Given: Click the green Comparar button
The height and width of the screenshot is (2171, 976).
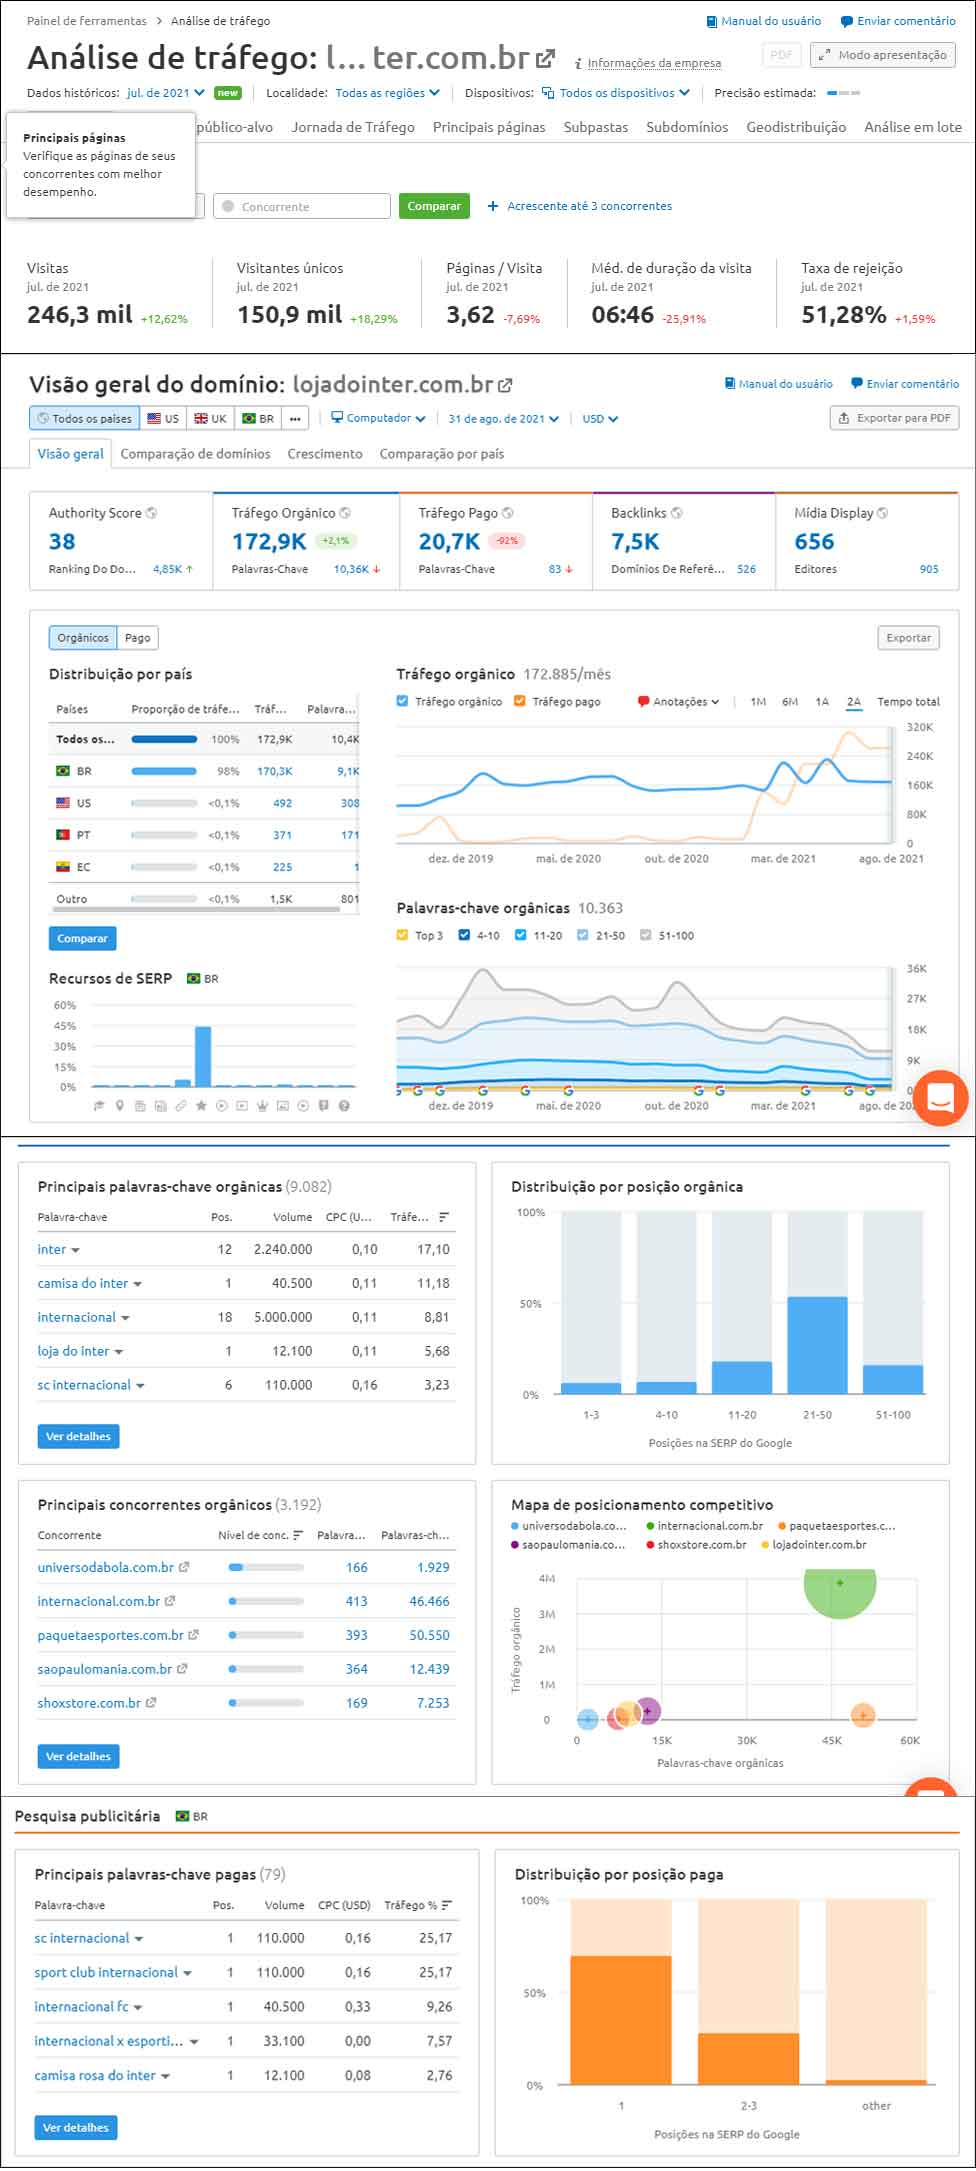Looking at the screenshot, I should 434,206.
